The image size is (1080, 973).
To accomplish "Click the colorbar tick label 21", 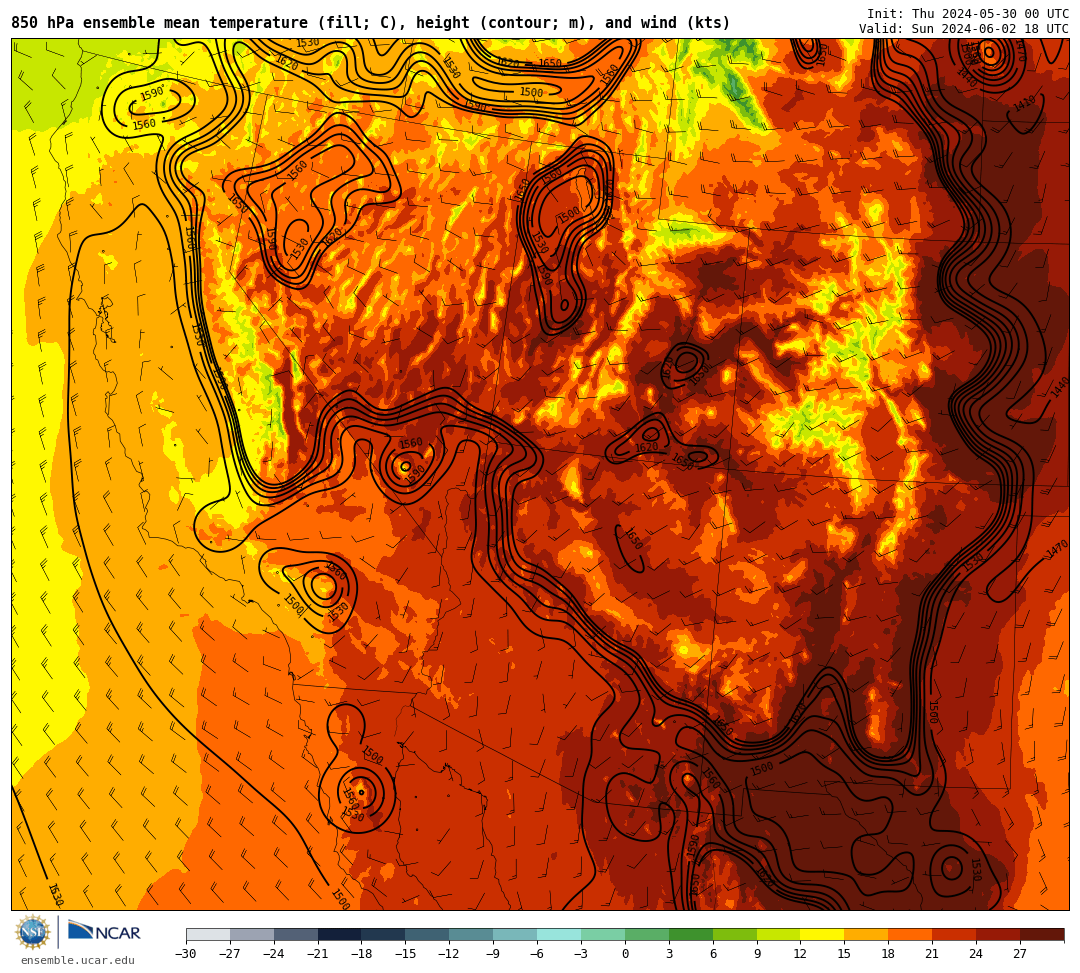I will [933, 954].
